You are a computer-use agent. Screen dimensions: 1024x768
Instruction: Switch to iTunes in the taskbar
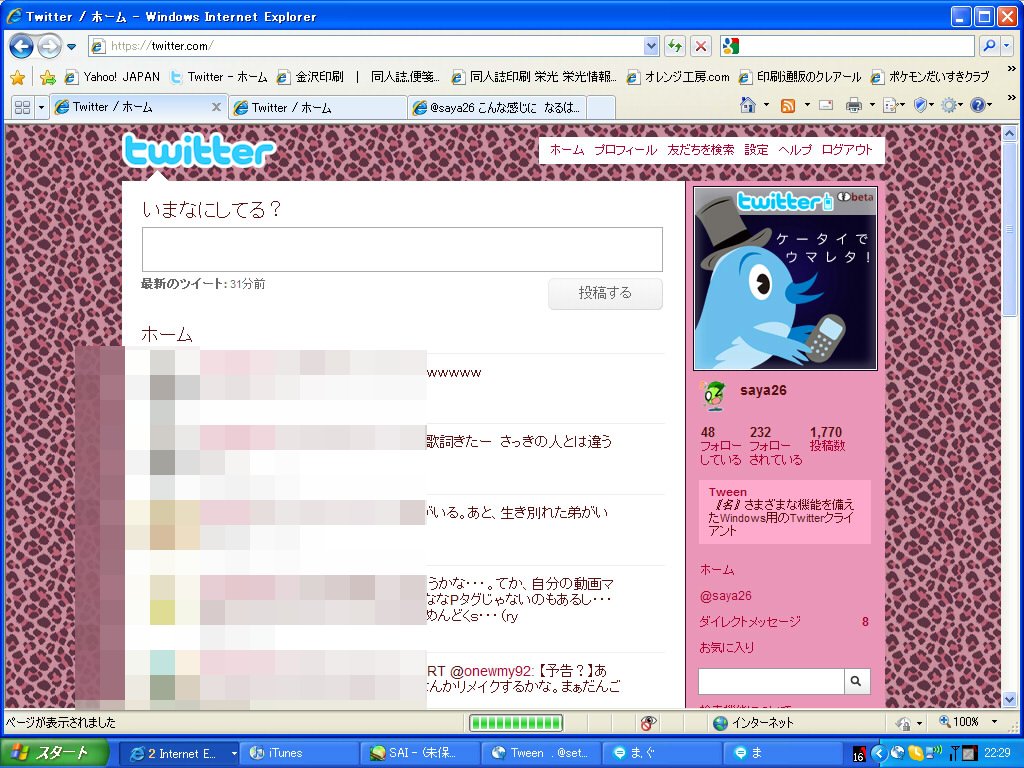300,754
